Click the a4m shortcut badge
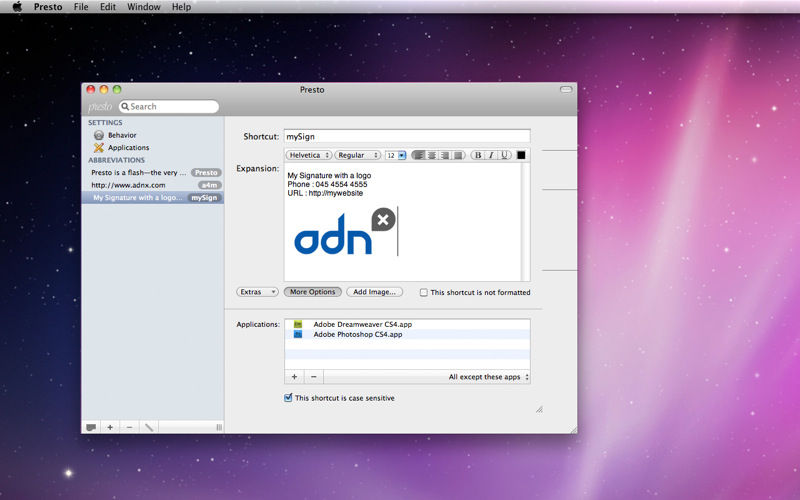The width and height of the screenshot is (800, 500). click(209, 185)
